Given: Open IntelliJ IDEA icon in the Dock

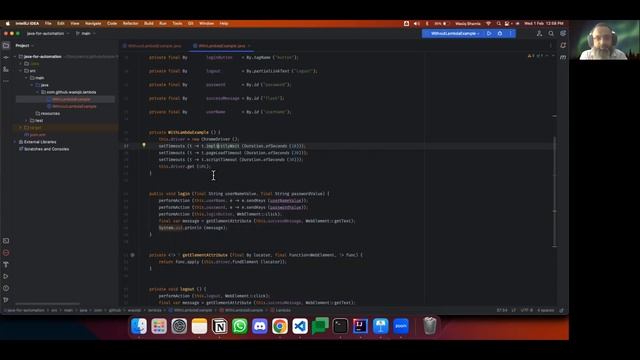Looking at the screenshot, I should pos(360,326).
